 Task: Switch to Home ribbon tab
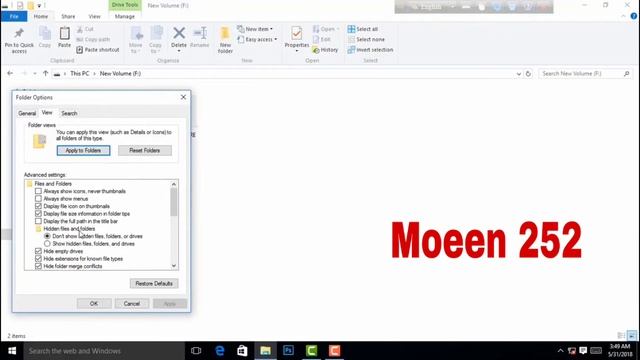click(41, 16)
